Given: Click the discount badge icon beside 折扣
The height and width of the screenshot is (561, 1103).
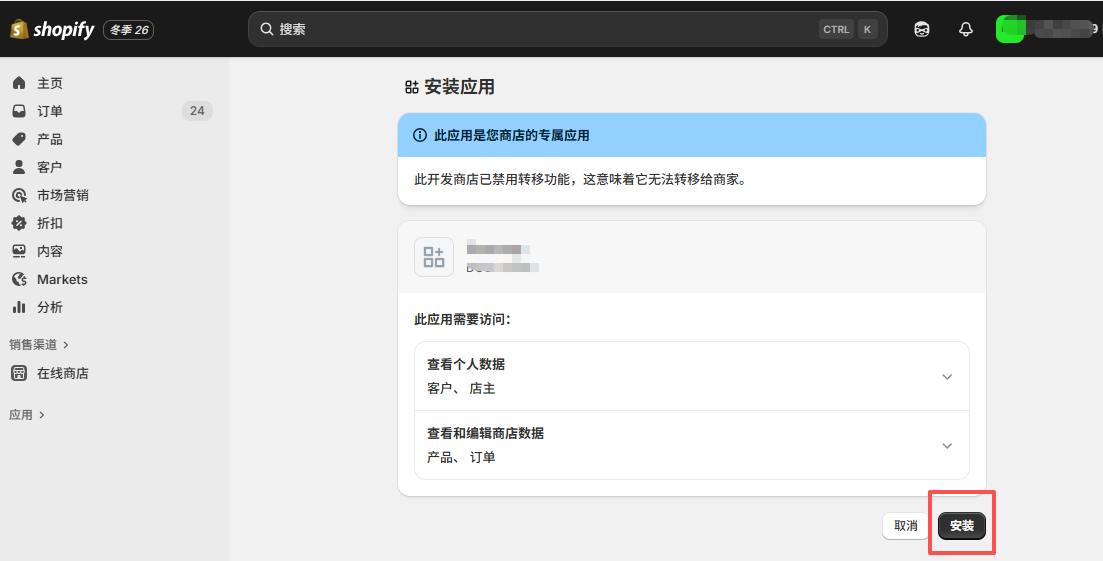Looking at the screenshot, I should [x=19, y=223].
